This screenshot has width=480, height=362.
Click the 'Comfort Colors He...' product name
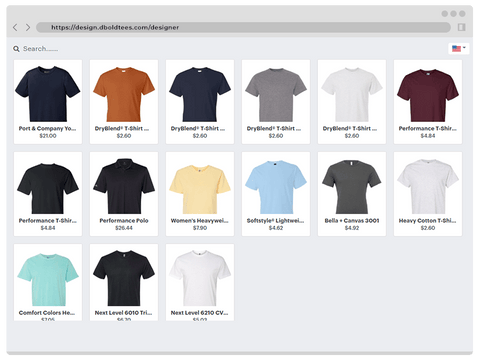47,313
